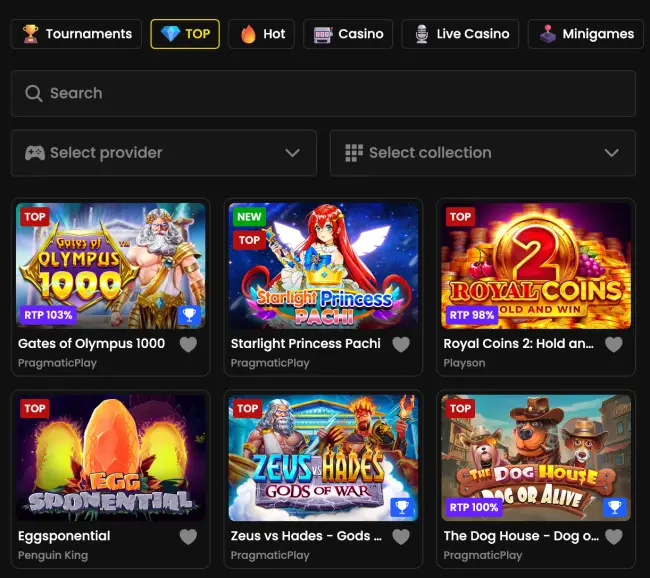Click the TOP badge on The Dog House
This screenshot has width=650, height=578.
point(461,409)
